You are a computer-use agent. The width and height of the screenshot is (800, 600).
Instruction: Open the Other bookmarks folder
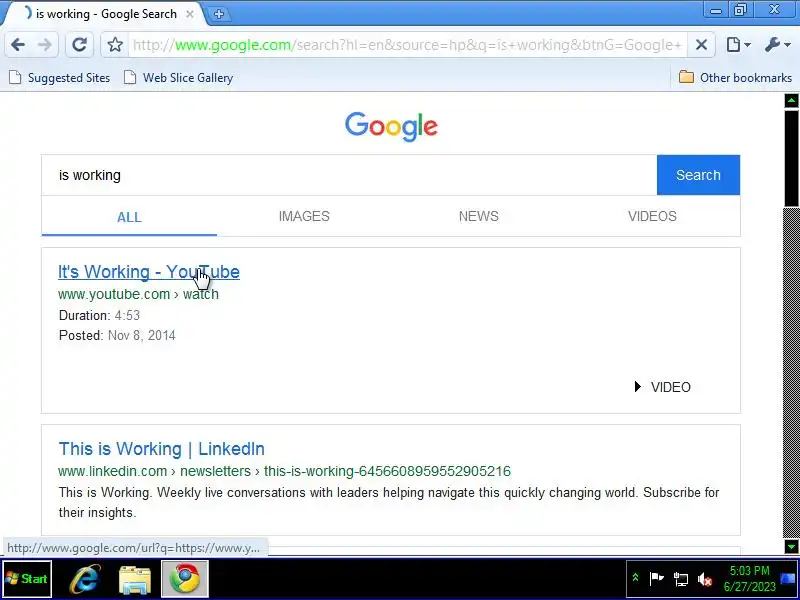point(735,78)
